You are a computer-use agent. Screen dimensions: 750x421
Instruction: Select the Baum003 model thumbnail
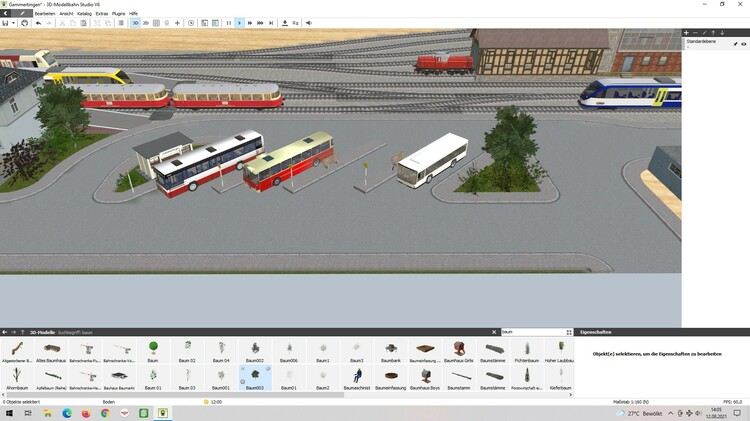point(254,377)
